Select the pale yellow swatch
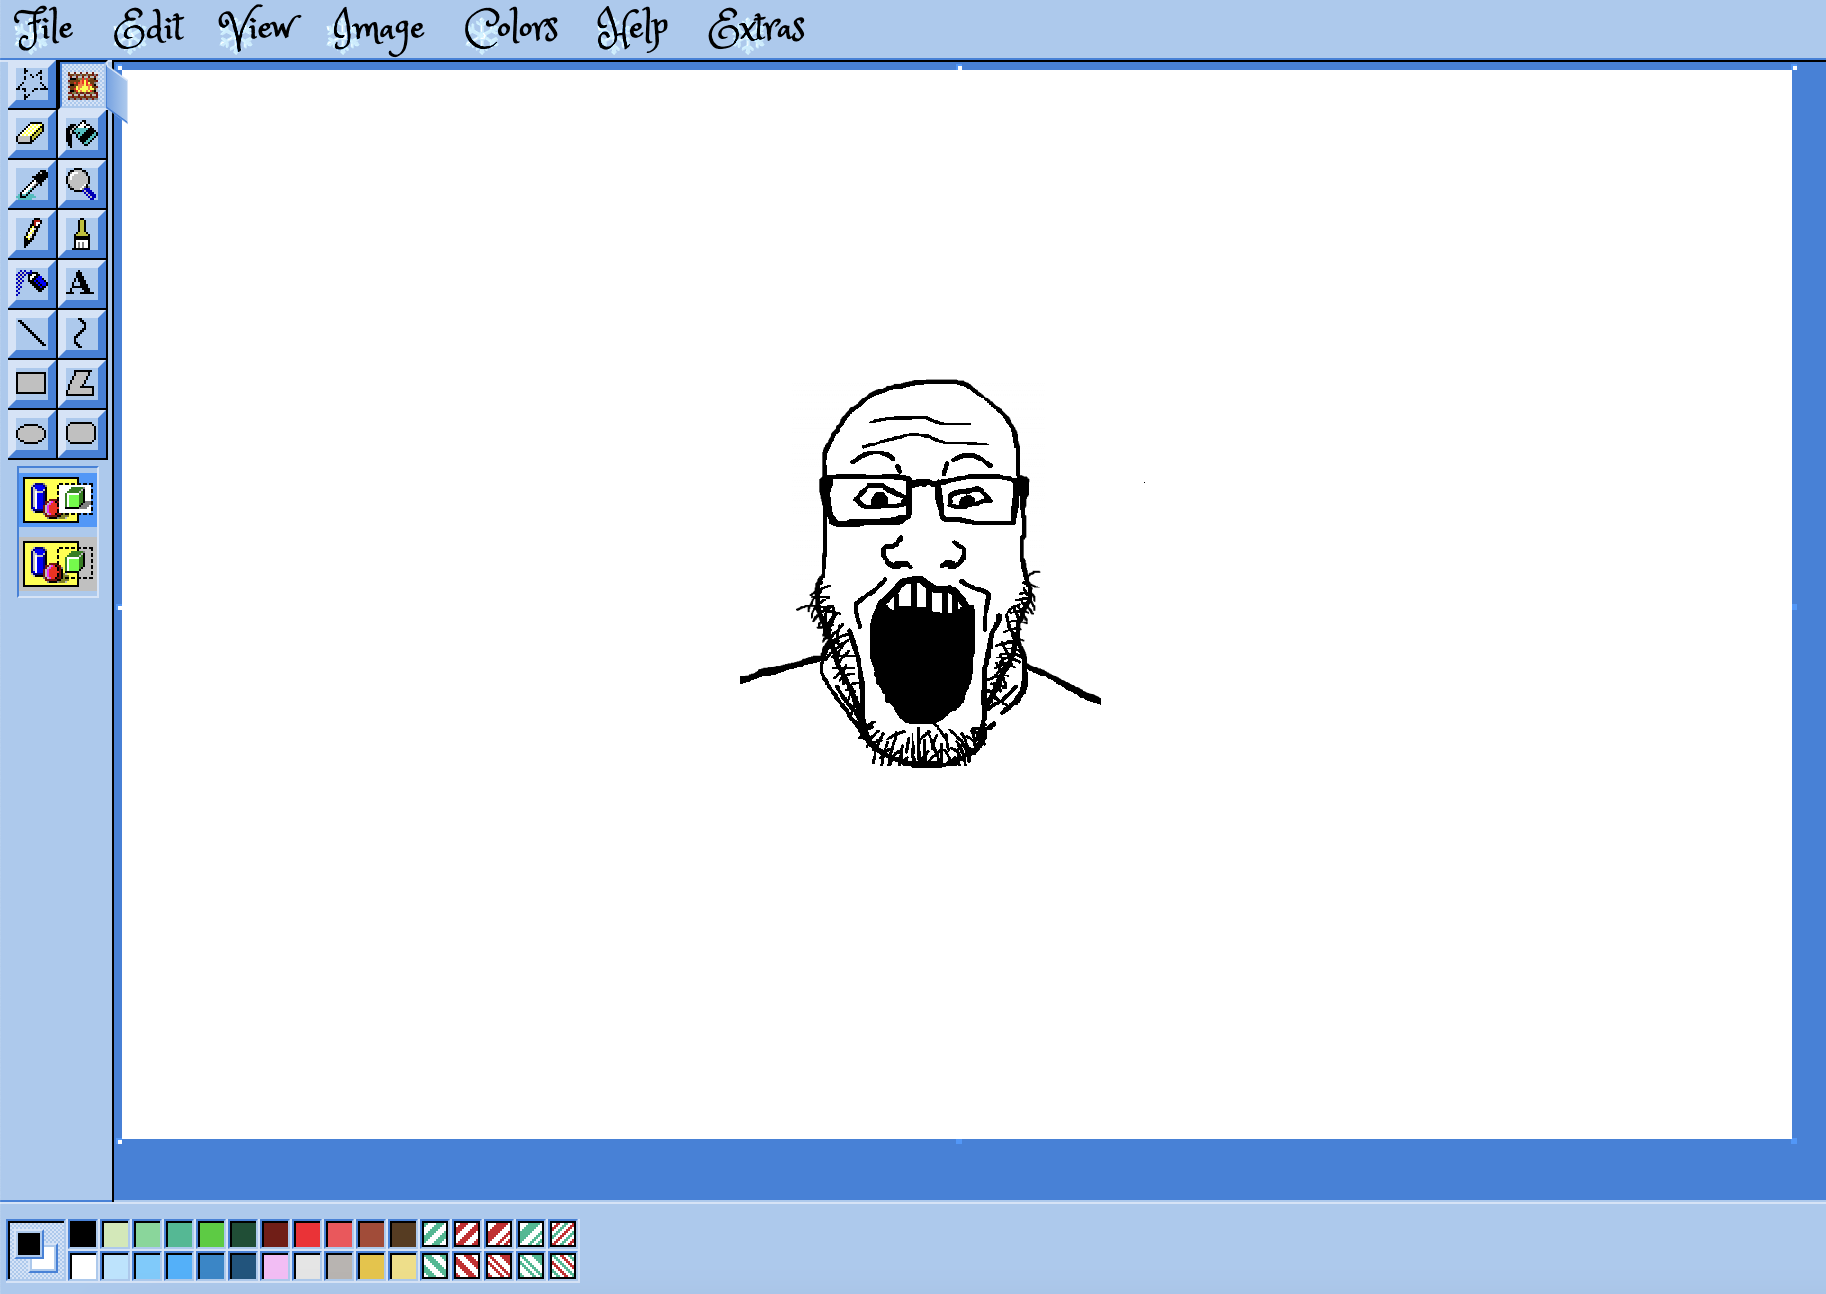This screenshot has height=1294, width=1826. click(x=403, y=1267)
